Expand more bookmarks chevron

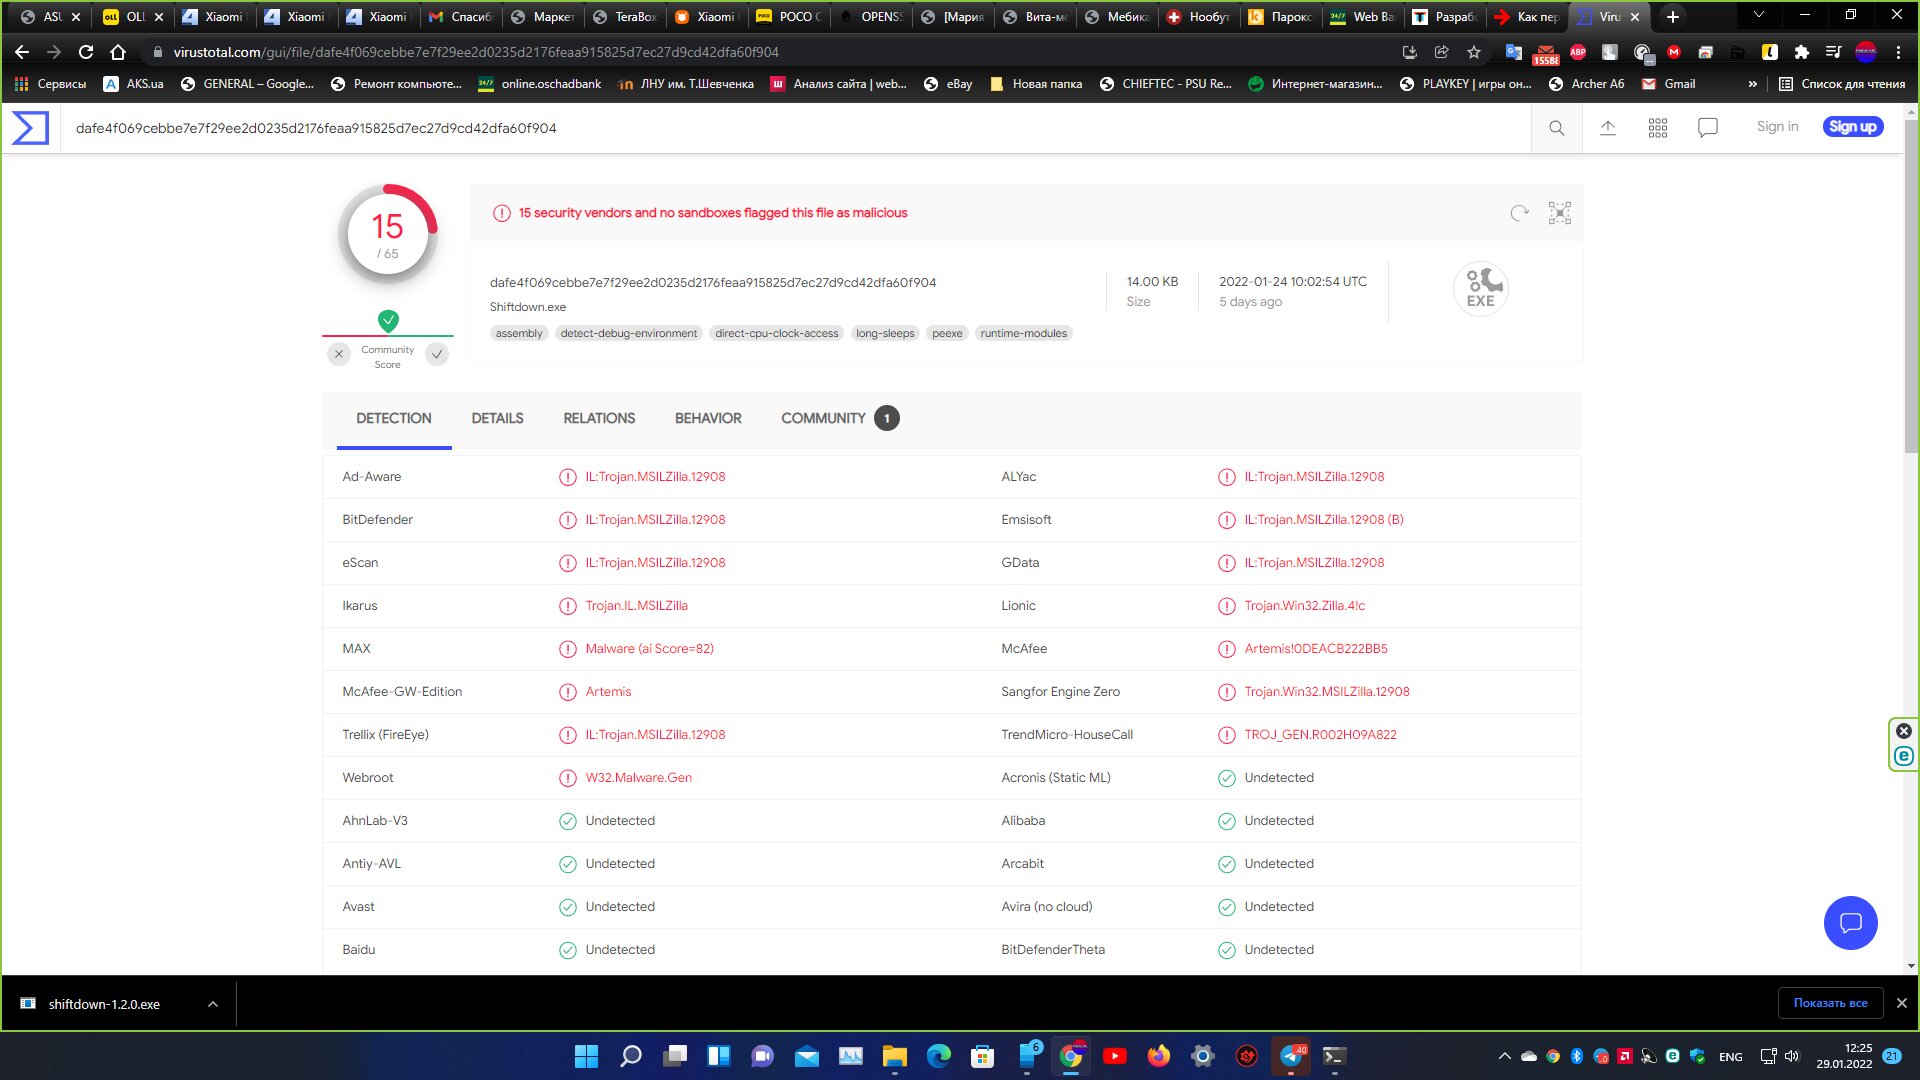[1753, 84]
